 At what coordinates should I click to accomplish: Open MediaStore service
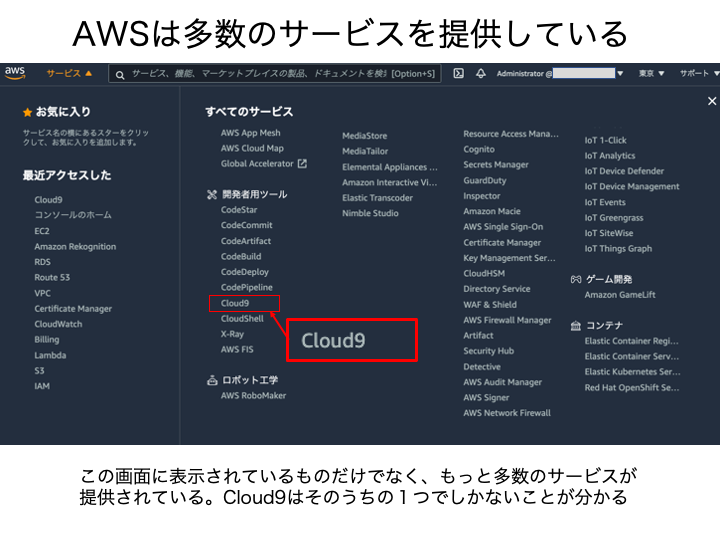tap(364, 136)
